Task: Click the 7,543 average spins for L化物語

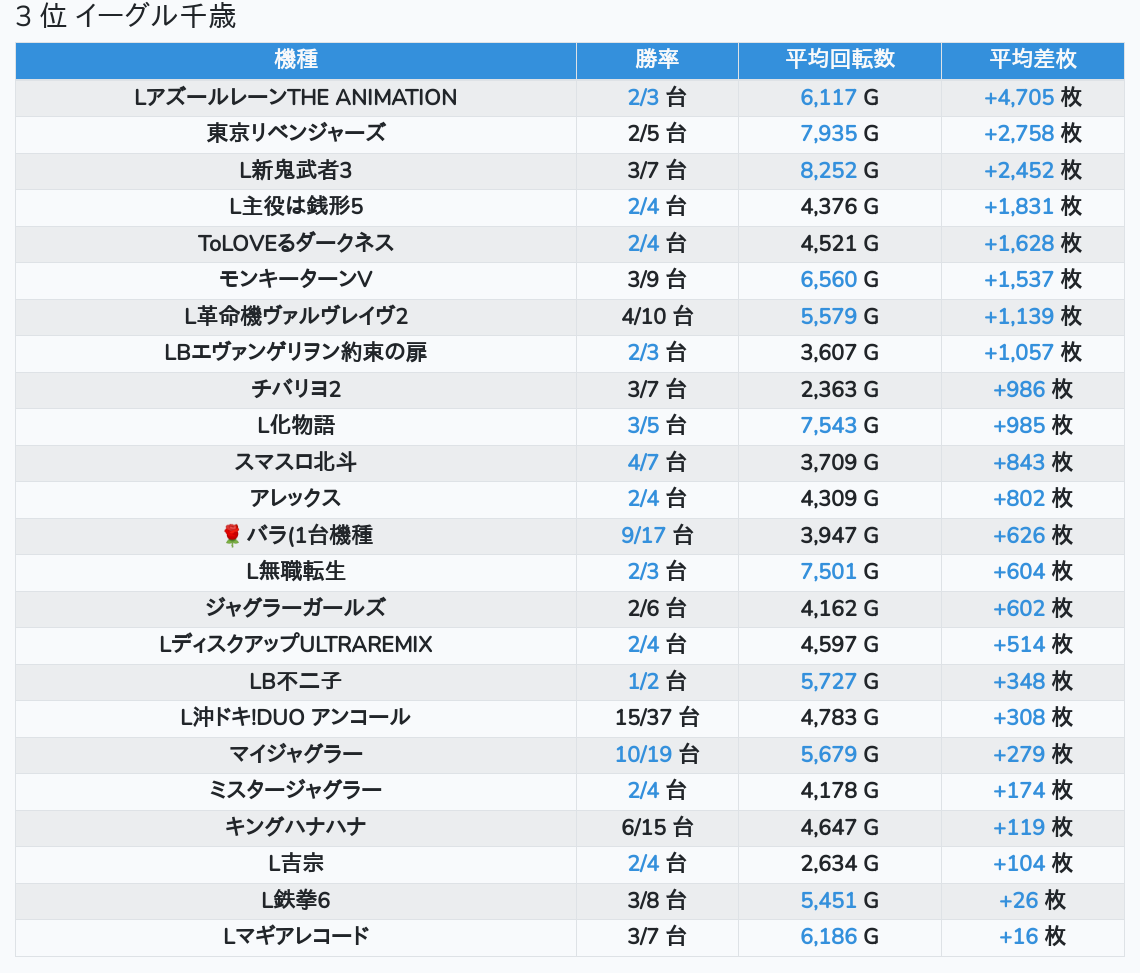Action: [x=828, y=426]
